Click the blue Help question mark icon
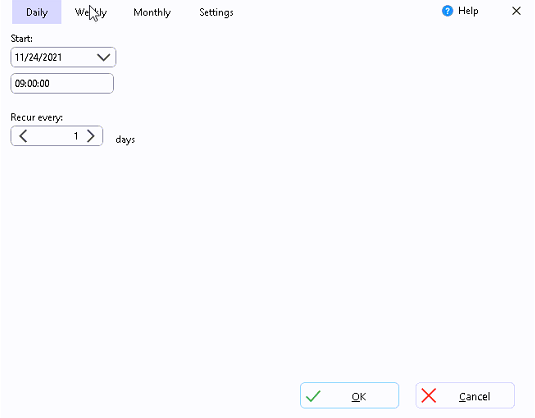The height and width of the screenshot is (418, 535). point(447,11)
